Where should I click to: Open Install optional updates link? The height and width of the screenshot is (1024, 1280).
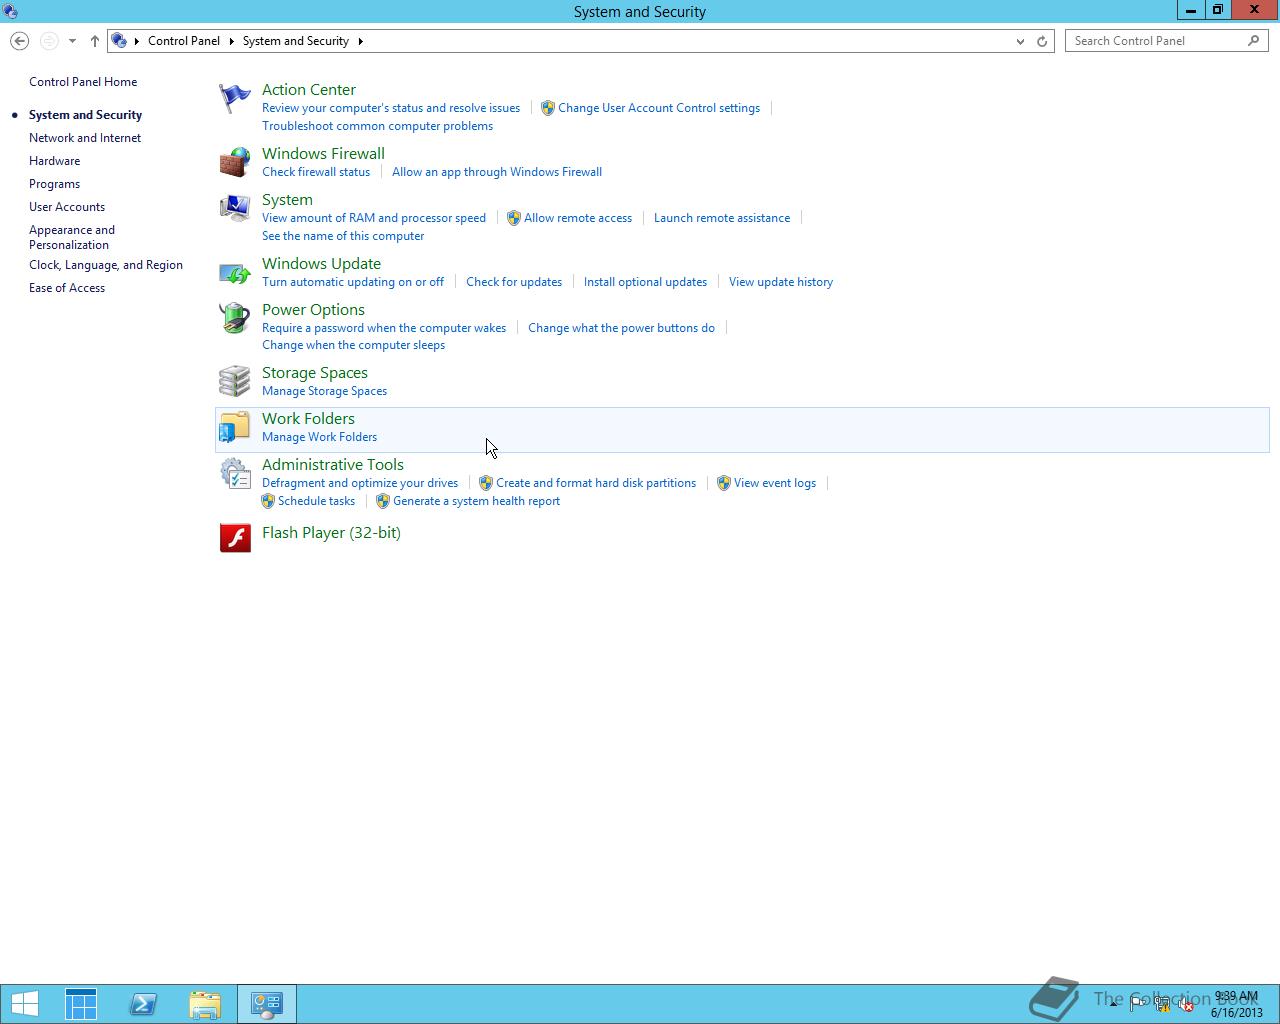(645, 282)
